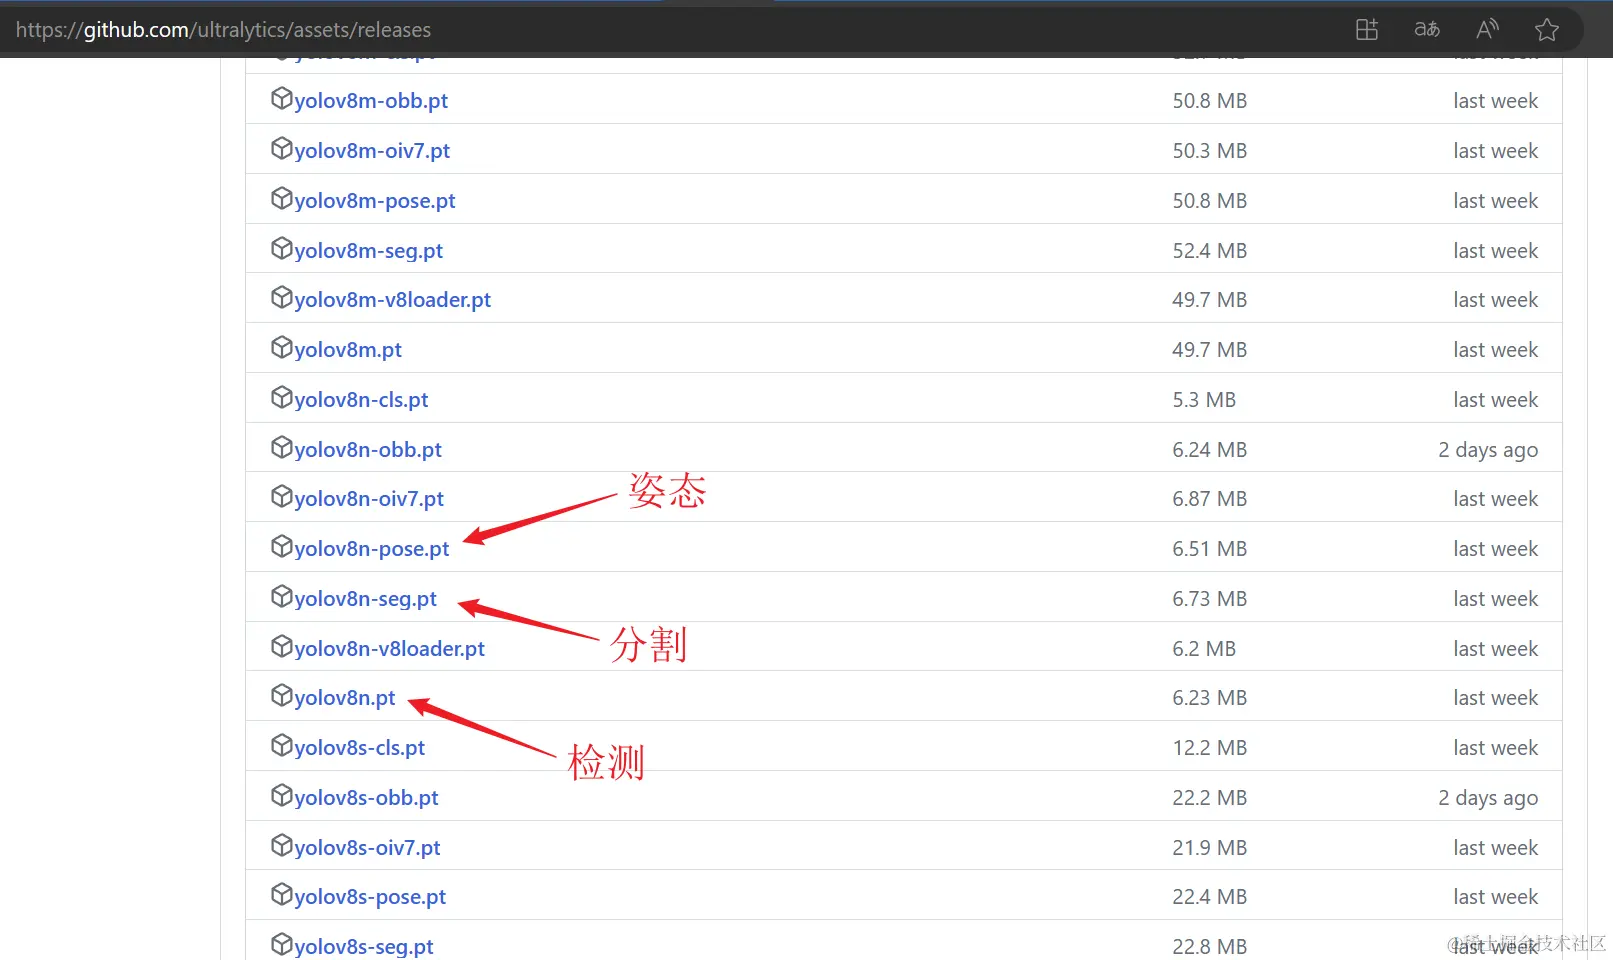
Task: Click package icon beside yolov8n-cls.pt
Action: point(281,397)
